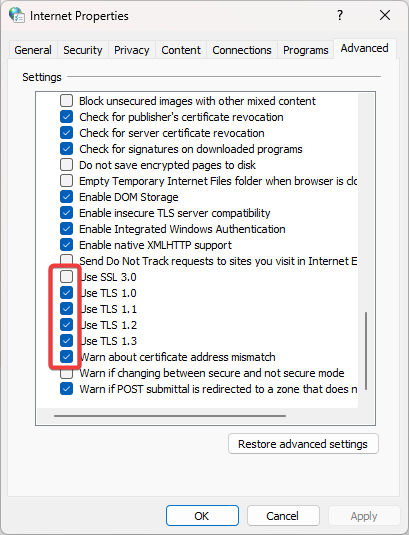Screen dimensions: 409x535
Task: Toggle Warn about certificate address mismatch
Action: click(67, 357)
